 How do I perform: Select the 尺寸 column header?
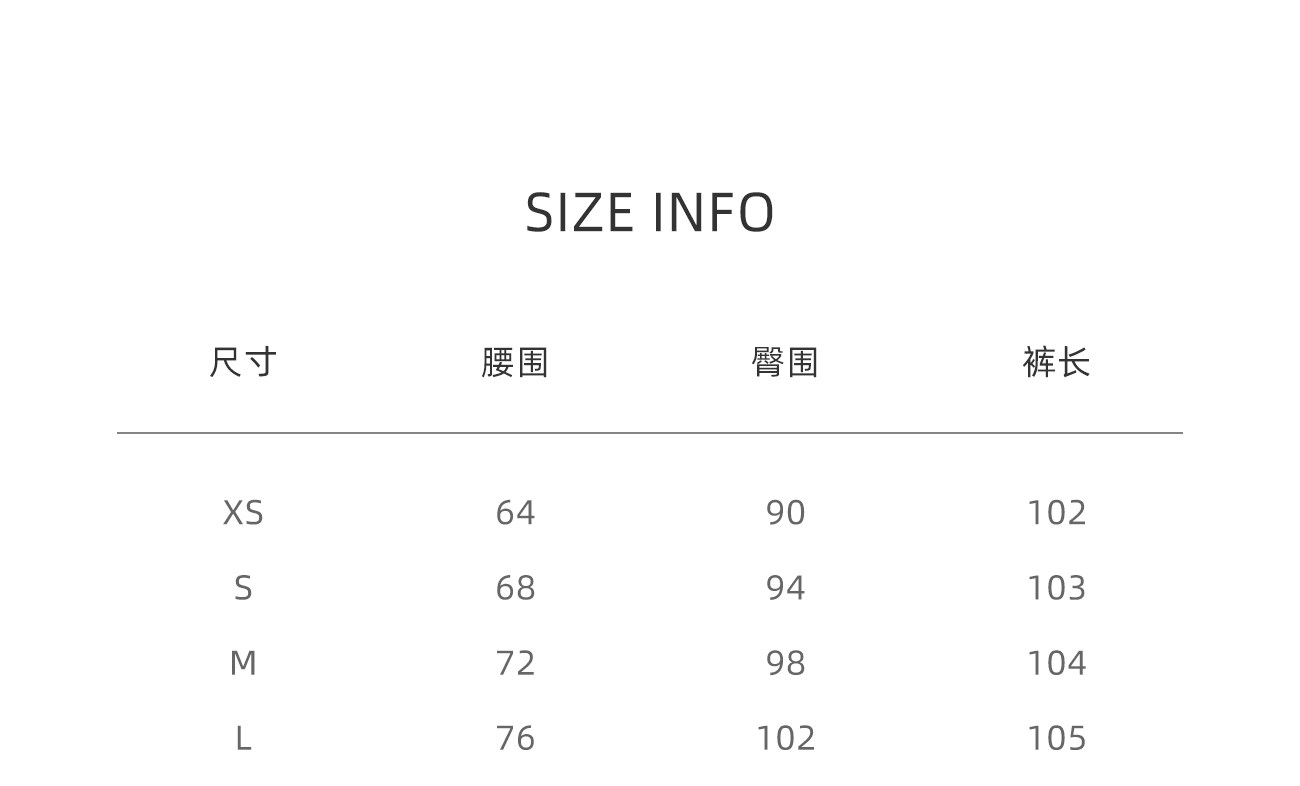(x=243, y=362)
